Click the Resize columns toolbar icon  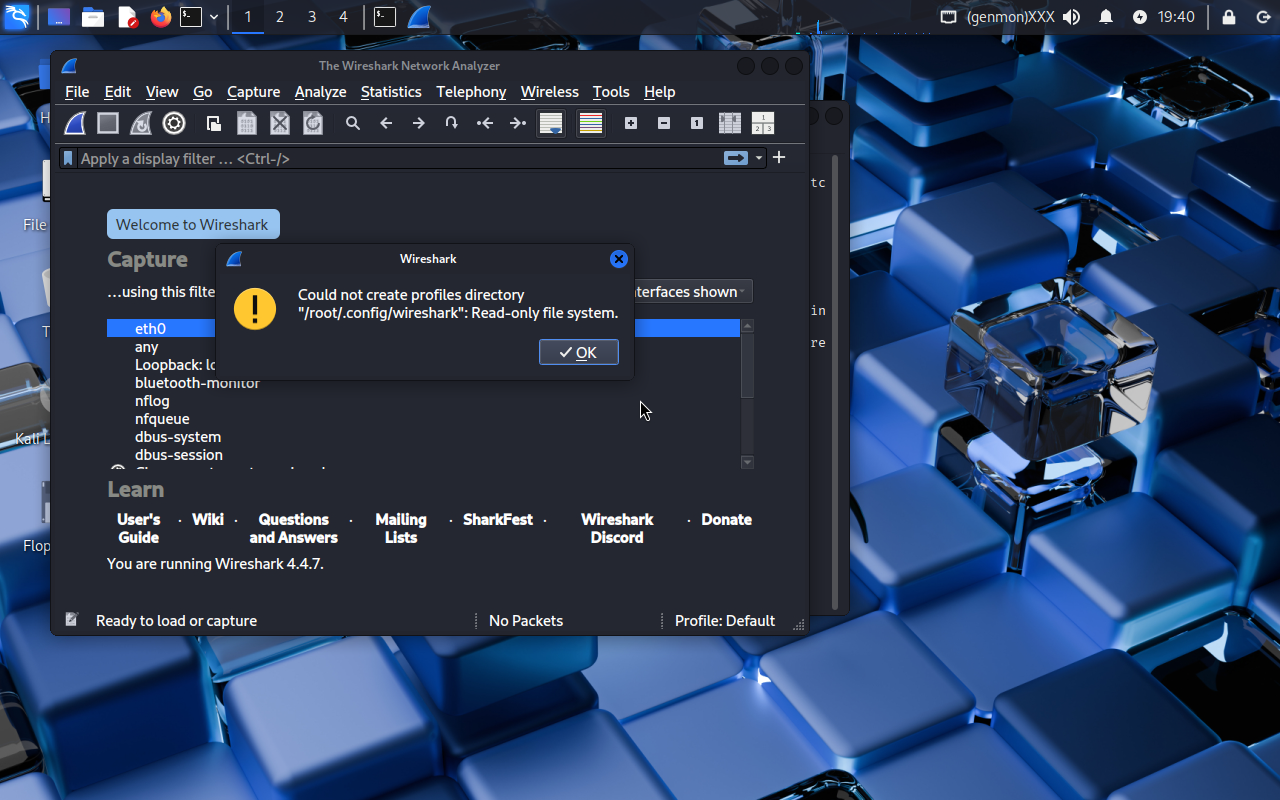pyautogui.click(x=730, y=123)
